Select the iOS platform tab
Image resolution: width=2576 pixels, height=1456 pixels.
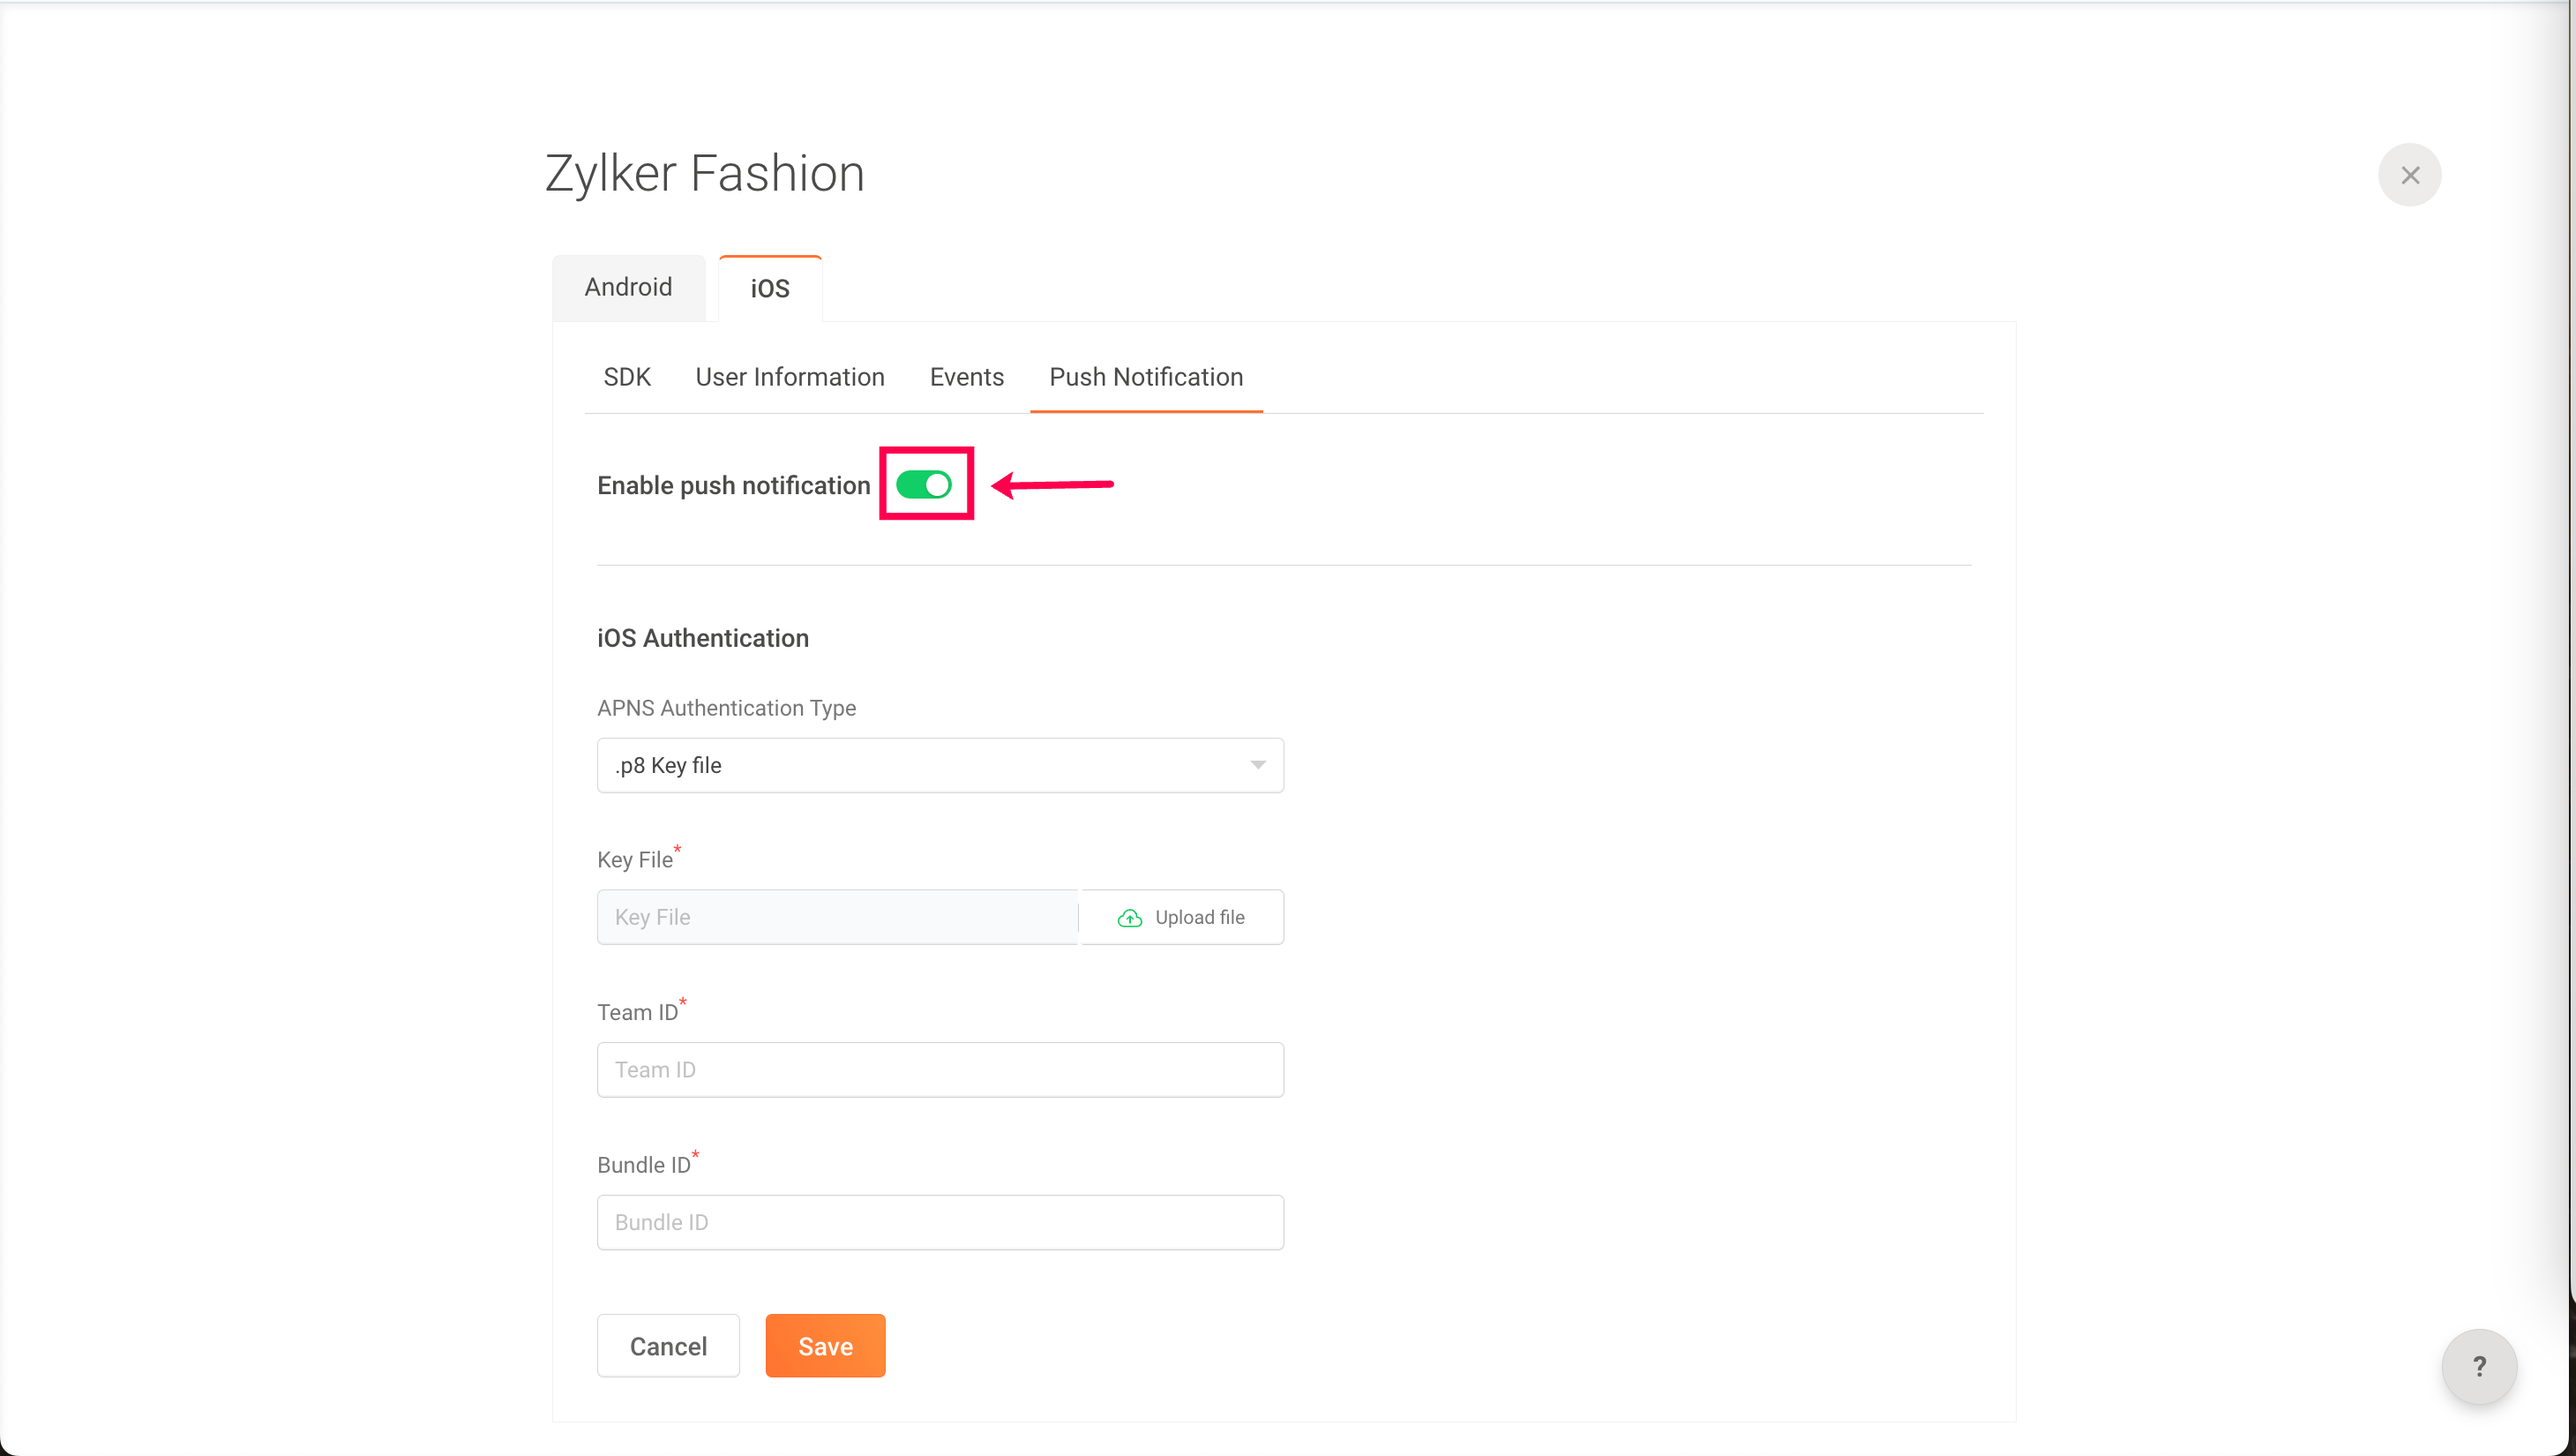pyautogui.click(x=770, y=289)
